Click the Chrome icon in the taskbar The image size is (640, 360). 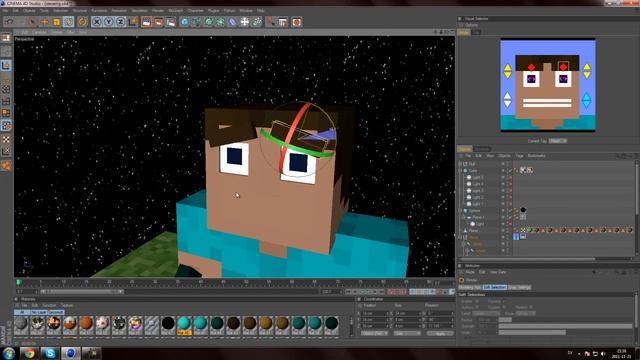(29, 353)
